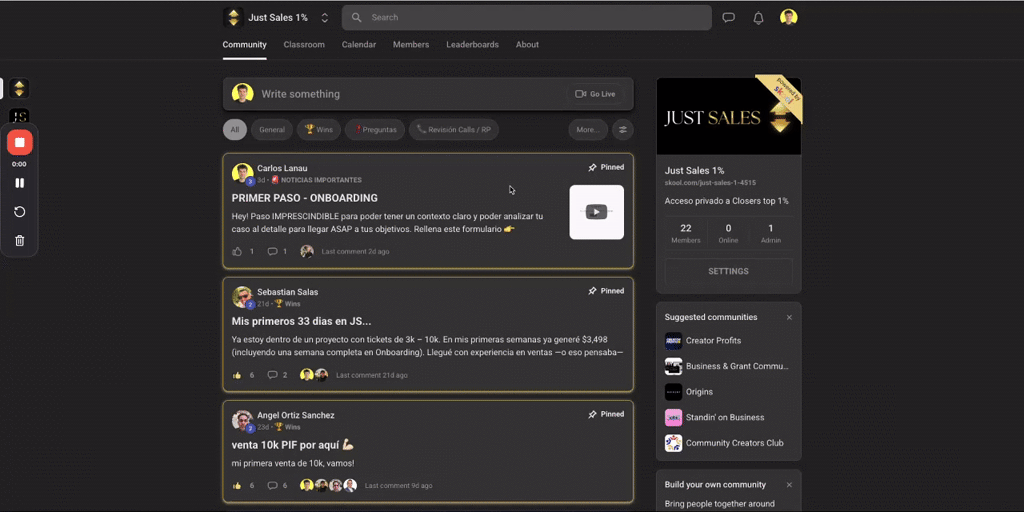Stop the screen recording

(20, 142)
